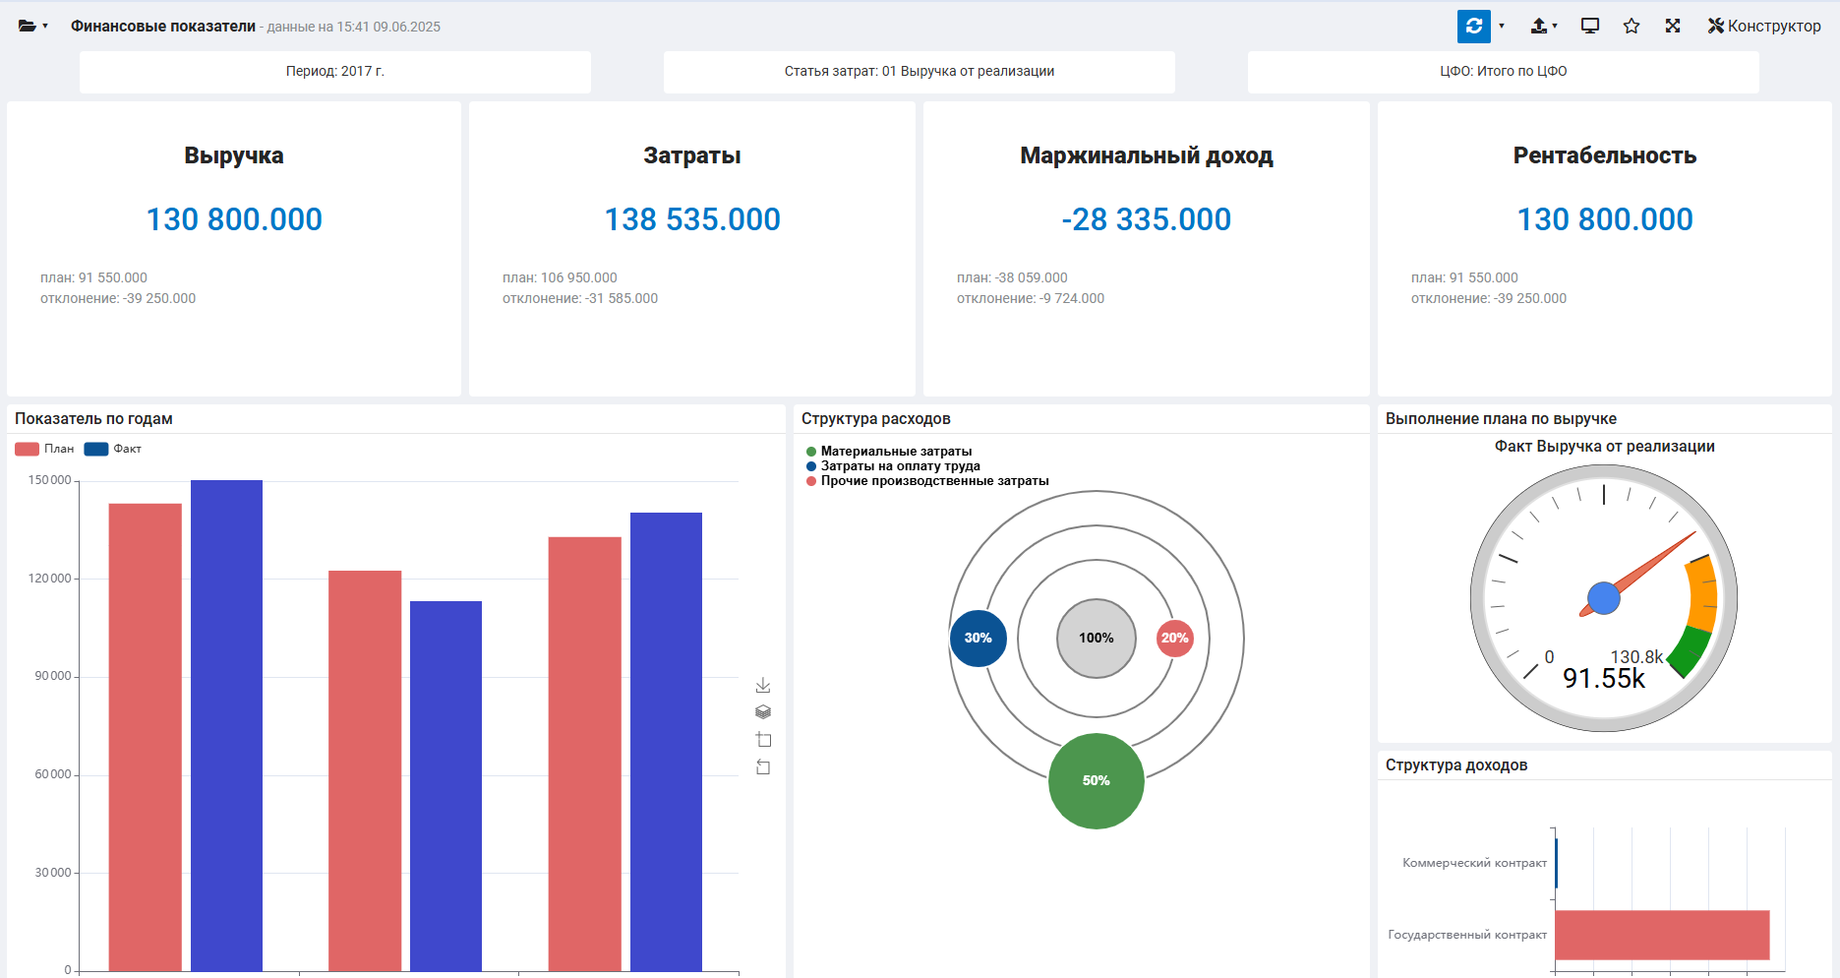Click the blue refresh data icon

click(x=1473, y=26)
